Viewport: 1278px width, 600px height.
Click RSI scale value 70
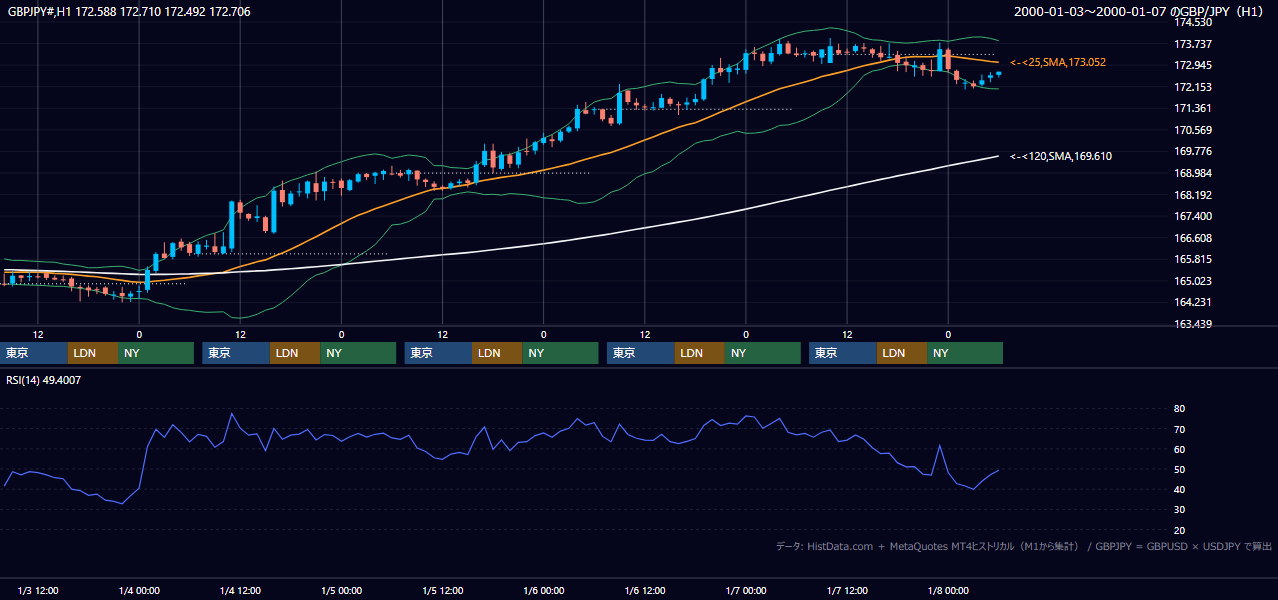pyautogui.click(x=1179, y=429)
